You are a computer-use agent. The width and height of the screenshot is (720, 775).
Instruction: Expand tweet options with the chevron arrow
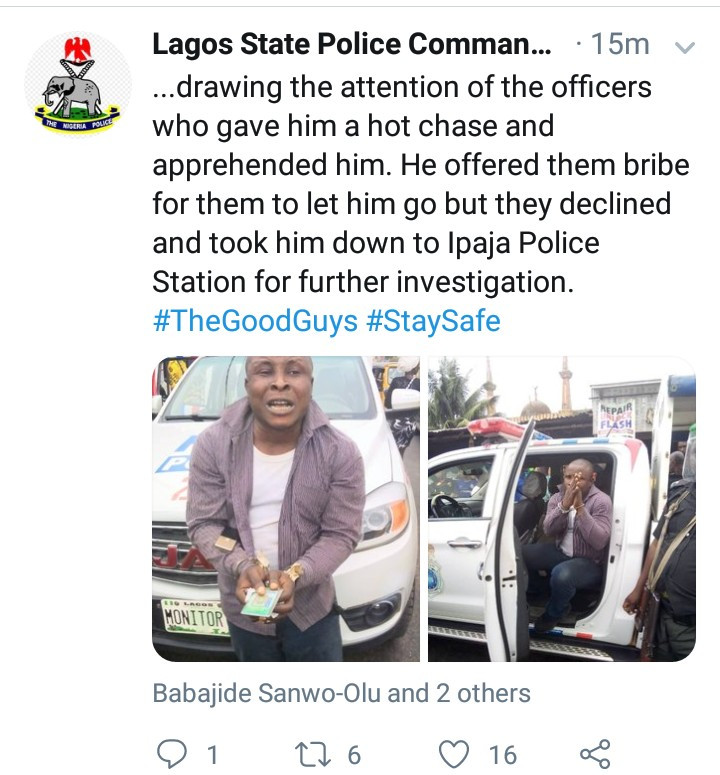(x=685, y=46)
